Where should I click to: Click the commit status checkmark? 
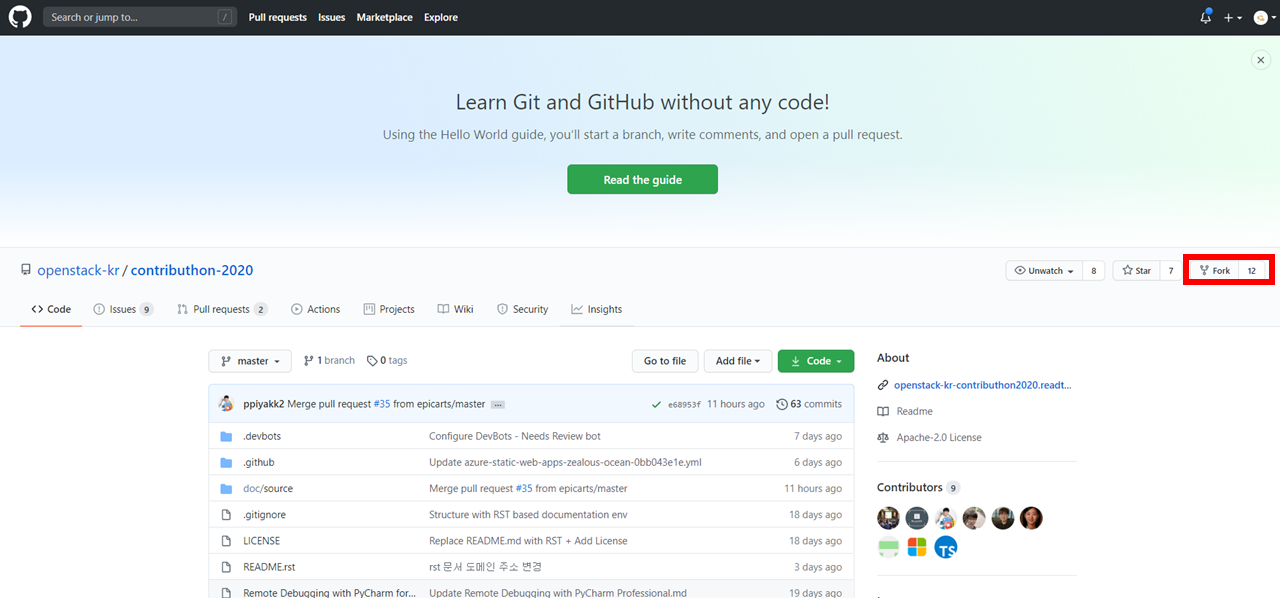(656, 404)
